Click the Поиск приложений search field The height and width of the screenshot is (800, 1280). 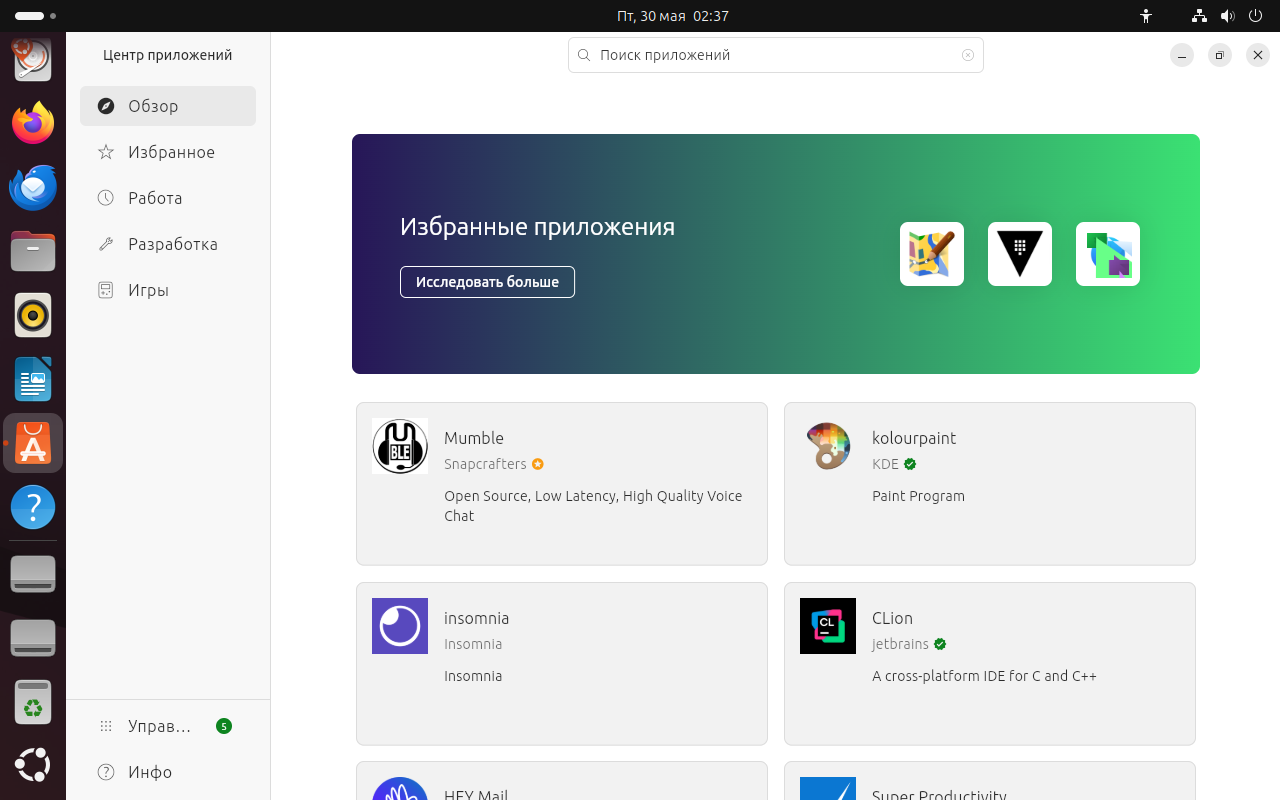pos(776,55)
